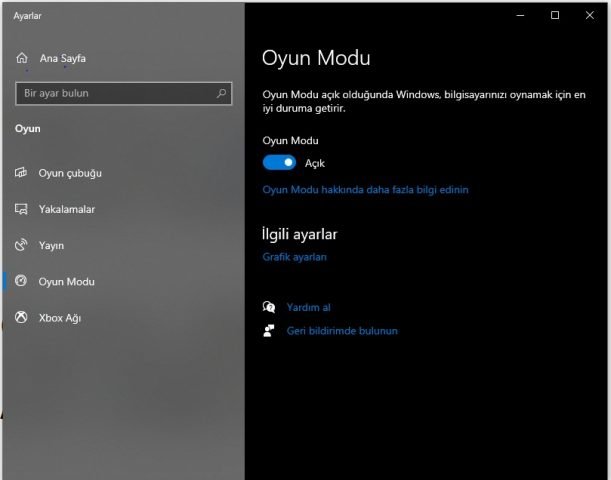The image size is (611, 480).
Task: Close the Ayarlar window
Action: 590,15
